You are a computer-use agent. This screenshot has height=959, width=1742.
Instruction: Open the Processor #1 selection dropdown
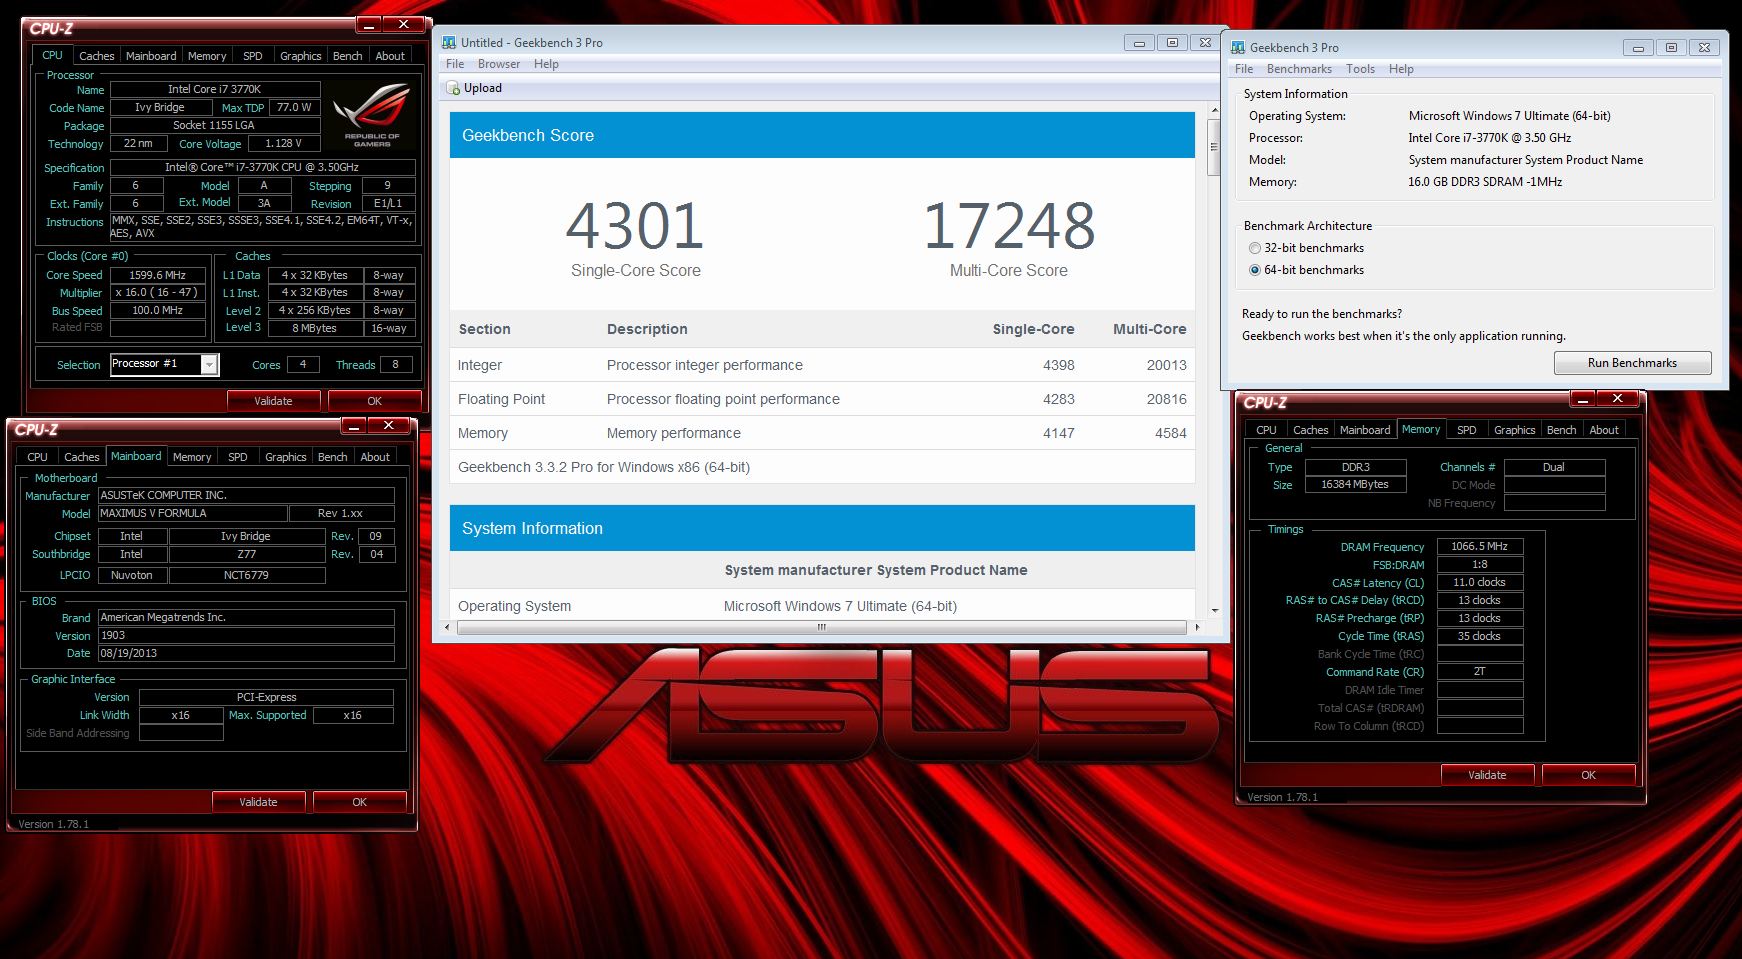pyautogui.click(x=209, y=364)
